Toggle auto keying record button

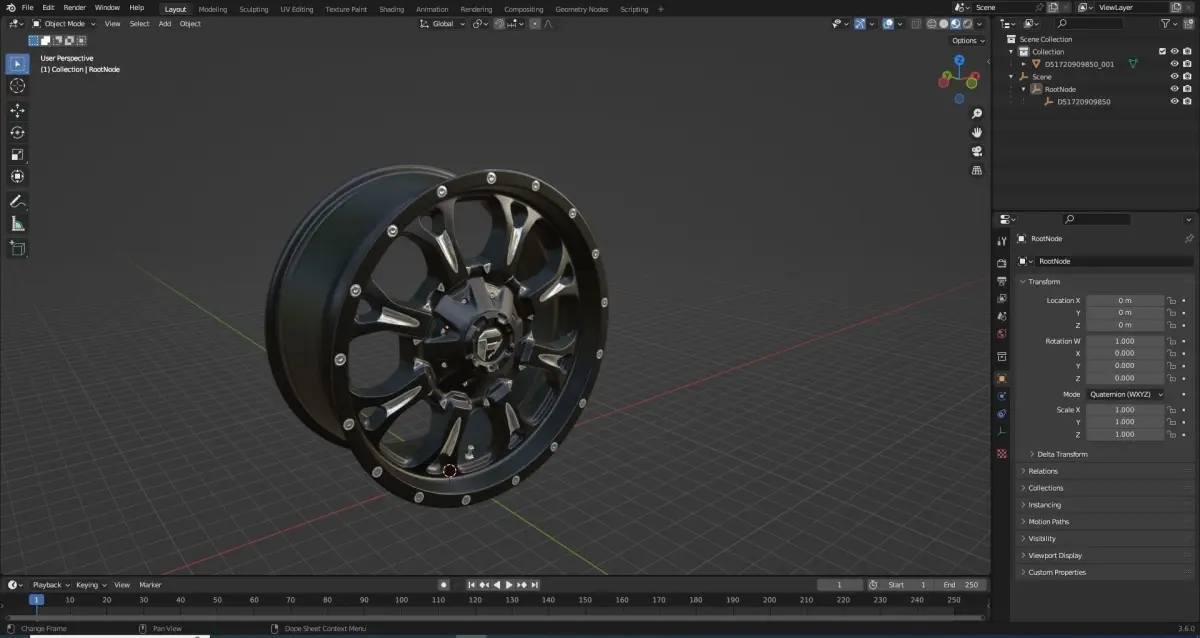(443, 585)
